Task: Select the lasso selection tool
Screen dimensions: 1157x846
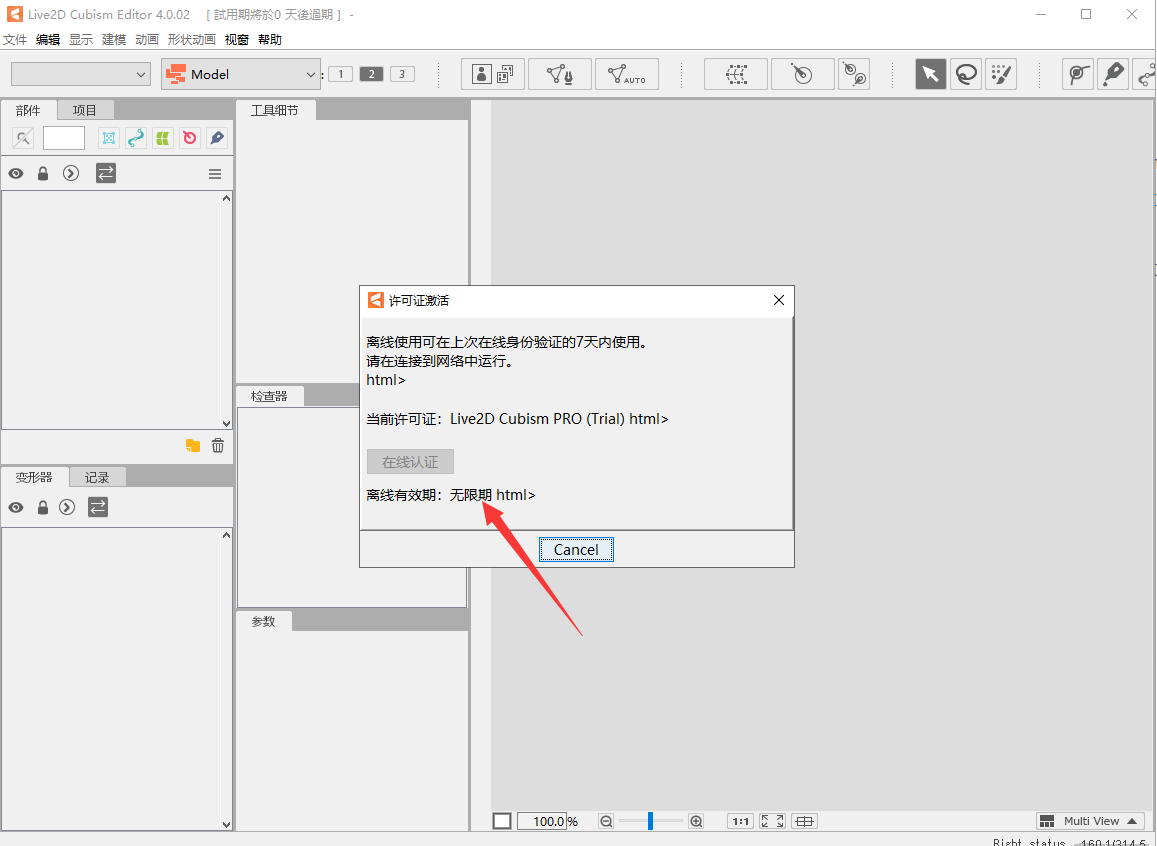Action: pyautogui.click(x=966, y=74)
